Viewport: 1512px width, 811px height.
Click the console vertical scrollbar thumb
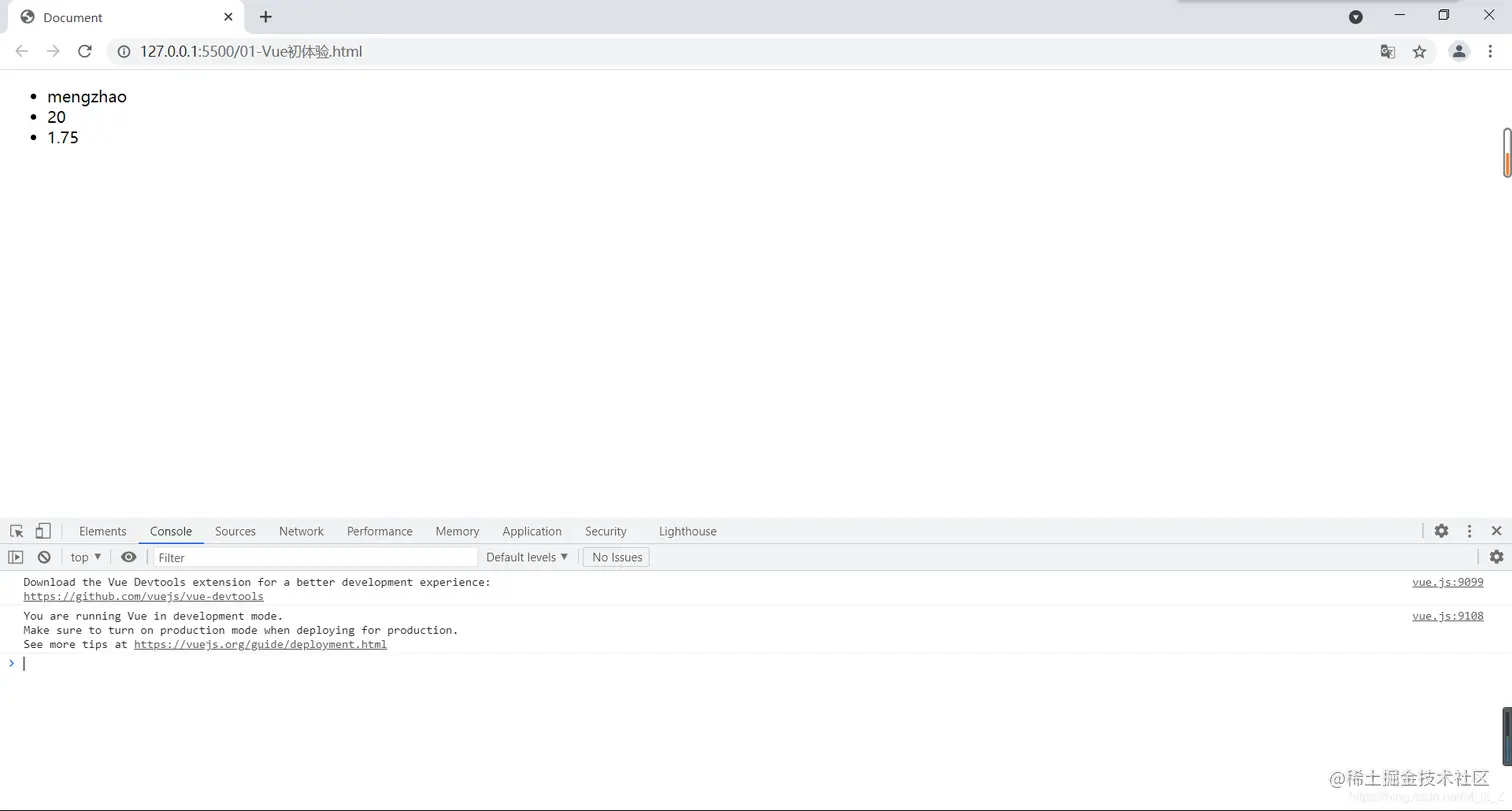click(x=1507, y=737)
